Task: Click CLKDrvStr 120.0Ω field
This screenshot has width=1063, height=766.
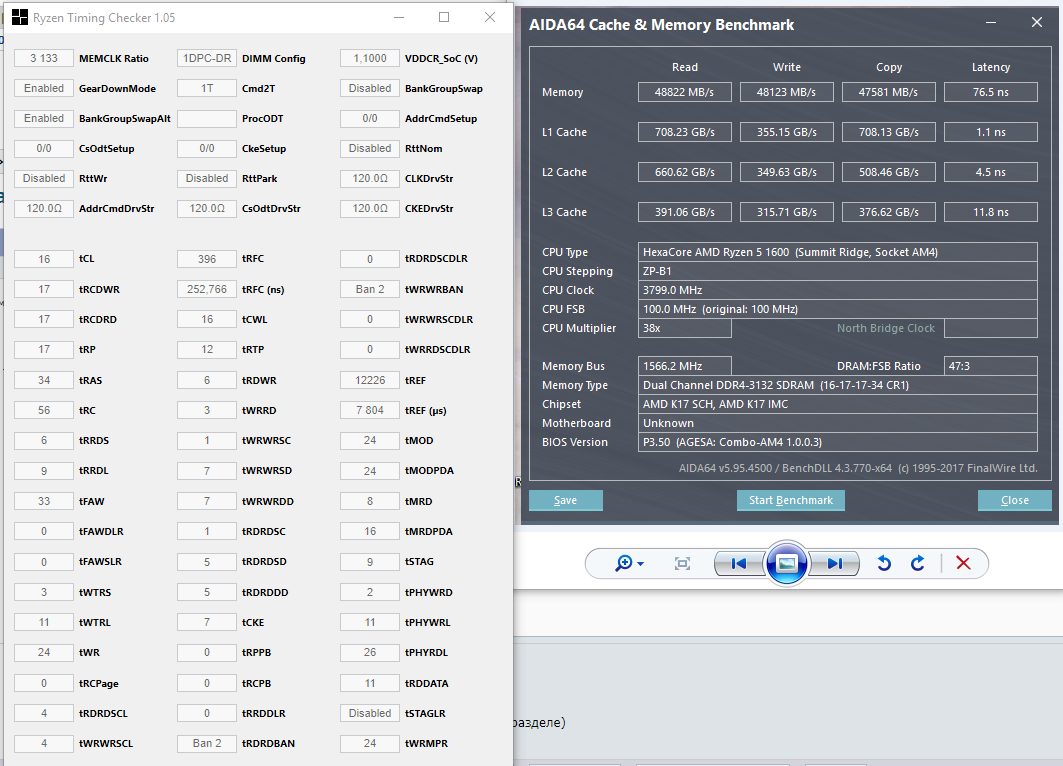Action: pyautogui.click(x=370, y=178)
